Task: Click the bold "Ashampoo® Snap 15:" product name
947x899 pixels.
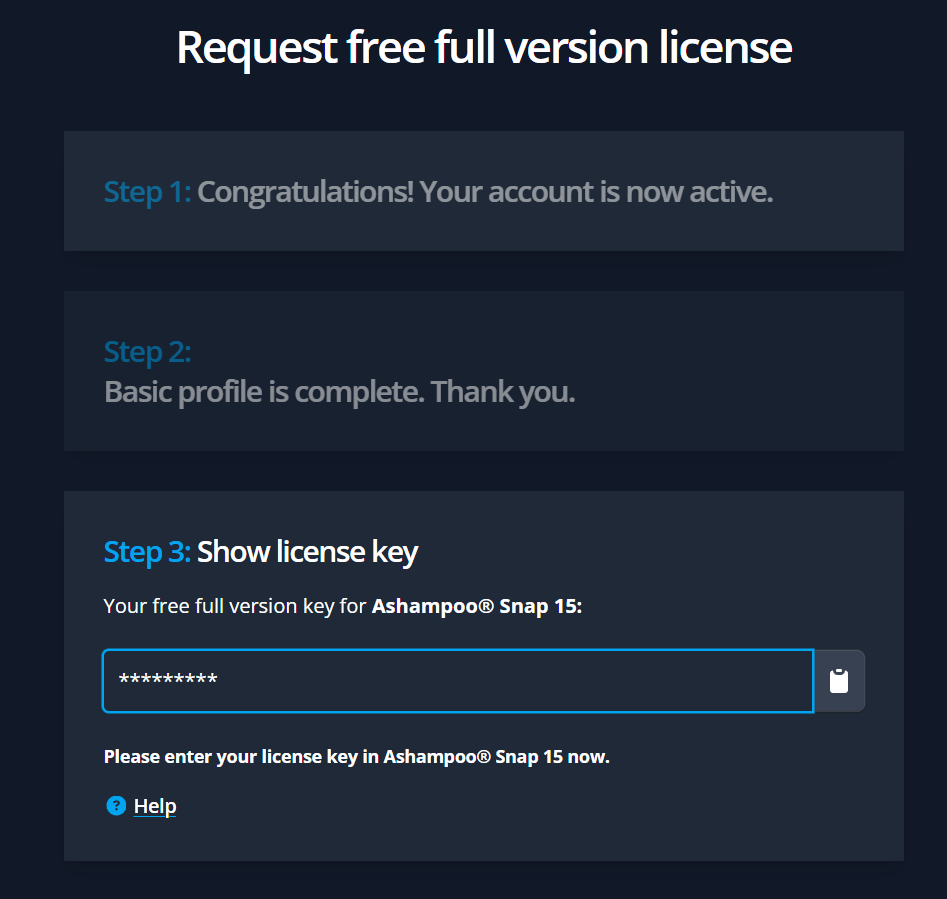Action: click(x=477, y=606)
